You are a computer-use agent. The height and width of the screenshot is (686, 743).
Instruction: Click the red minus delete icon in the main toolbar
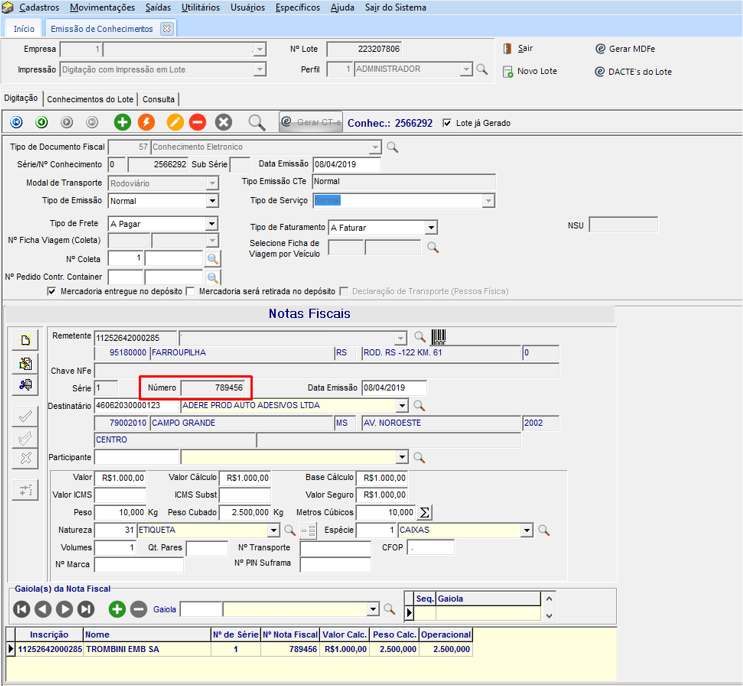198,122
